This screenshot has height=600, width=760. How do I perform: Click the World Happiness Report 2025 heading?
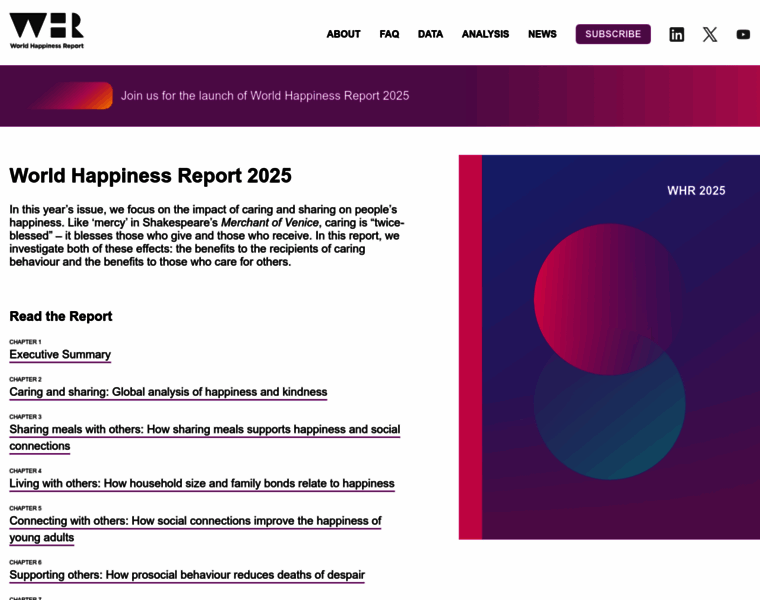pyautogui.click(x=150, y=175)
